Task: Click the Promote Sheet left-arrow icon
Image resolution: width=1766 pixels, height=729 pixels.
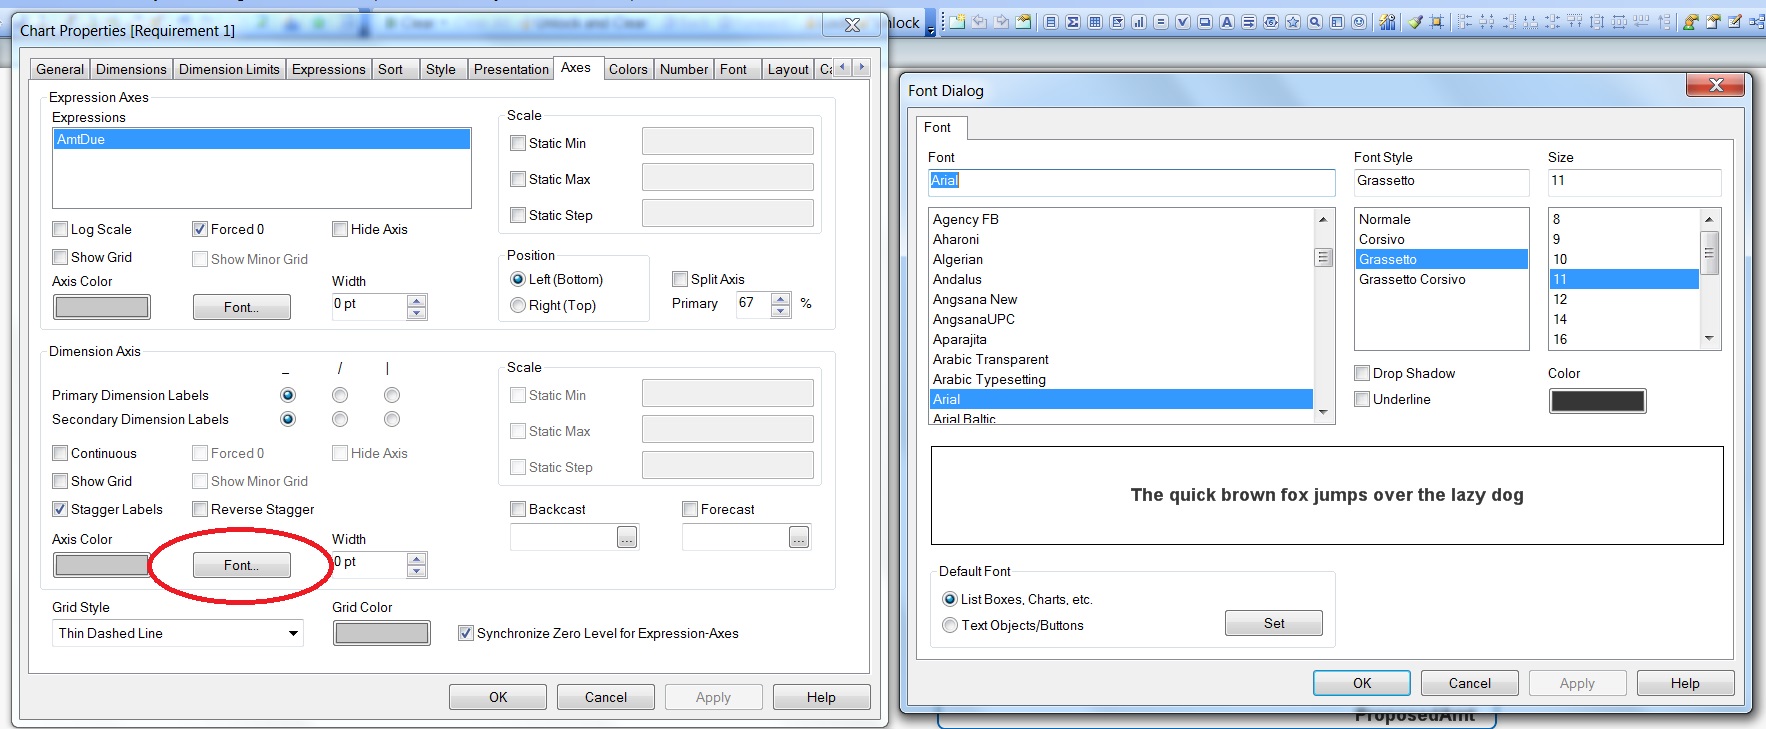Action: click(x=980, y=22)
